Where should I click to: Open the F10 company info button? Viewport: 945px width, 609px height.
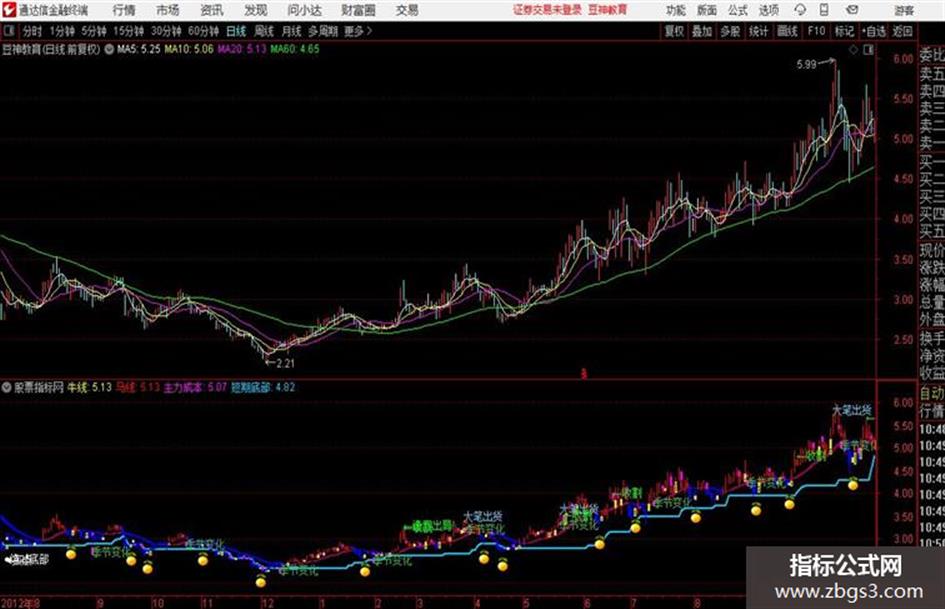[816, 31]
